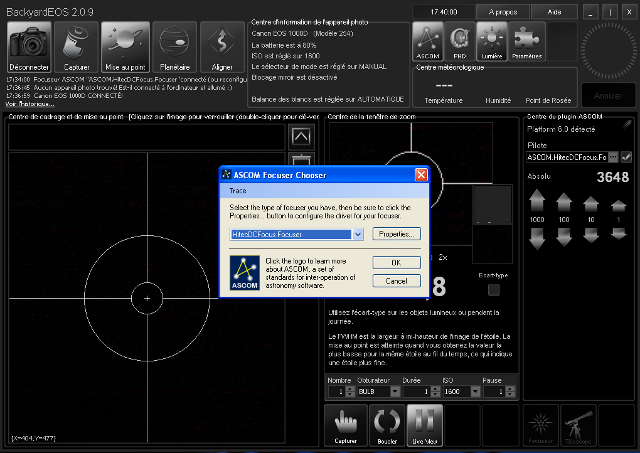Click the Capturer hand button

[x=346, y=425]
